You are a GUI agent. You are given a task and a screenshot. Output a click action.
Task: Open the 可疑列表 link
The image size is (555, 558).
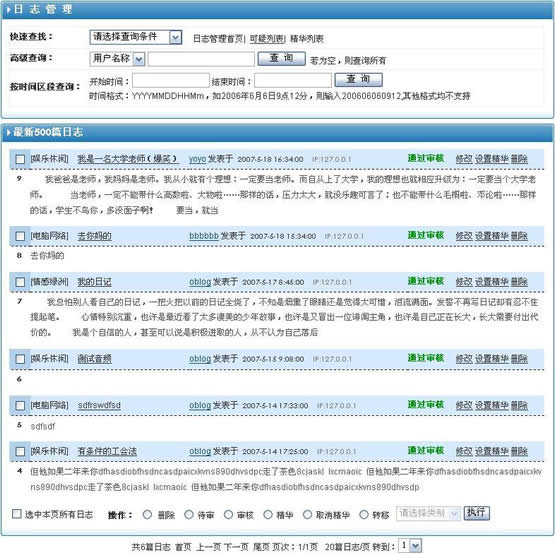(267, 39)
